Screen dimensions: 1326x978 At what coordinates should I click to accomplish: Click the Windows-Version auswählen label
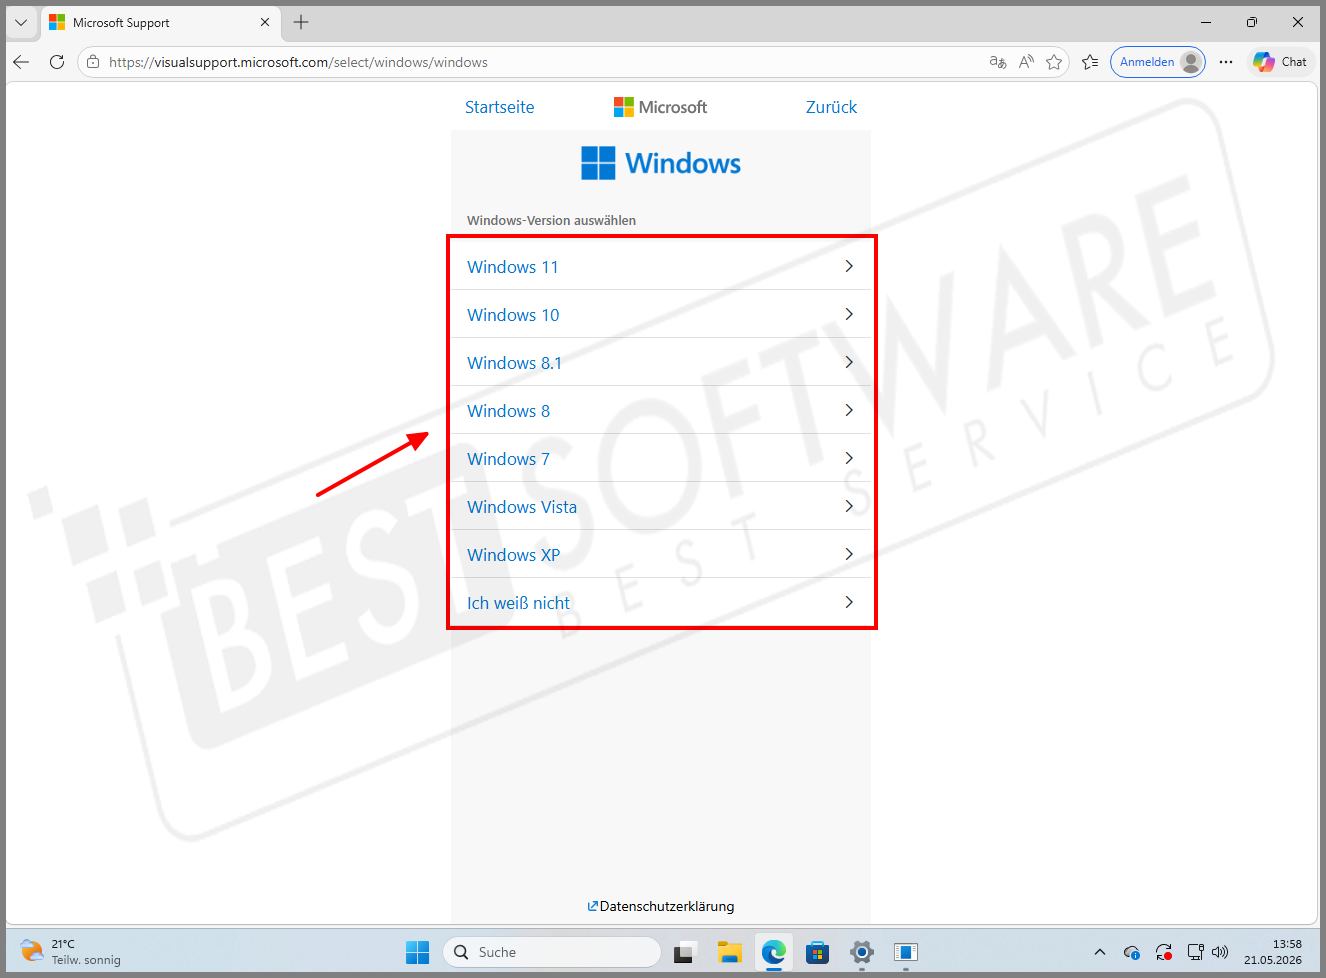click(x=551, y=220)
